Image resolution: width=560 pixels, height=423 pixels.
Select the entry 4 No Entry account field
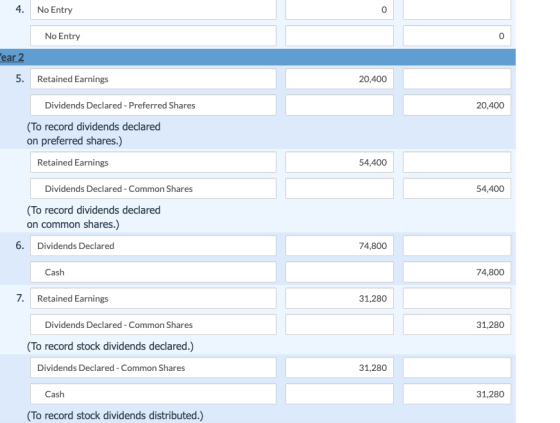coord(153,10)
